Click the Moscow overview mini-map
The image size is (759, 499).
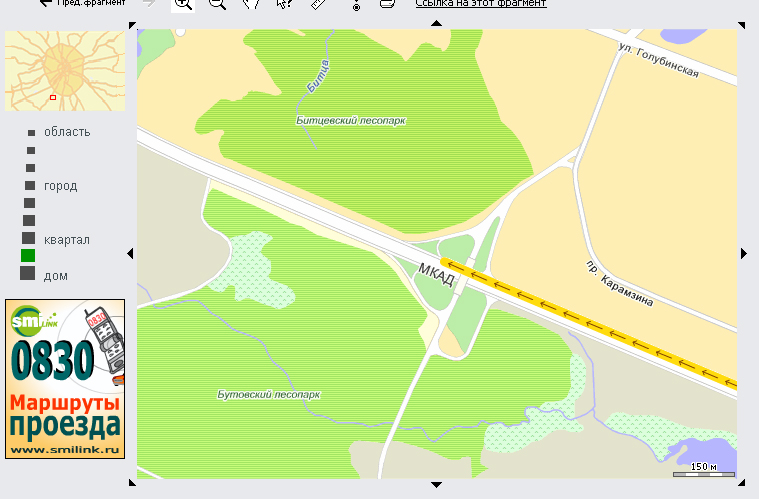pyautogui.click(x=65, y=71)
